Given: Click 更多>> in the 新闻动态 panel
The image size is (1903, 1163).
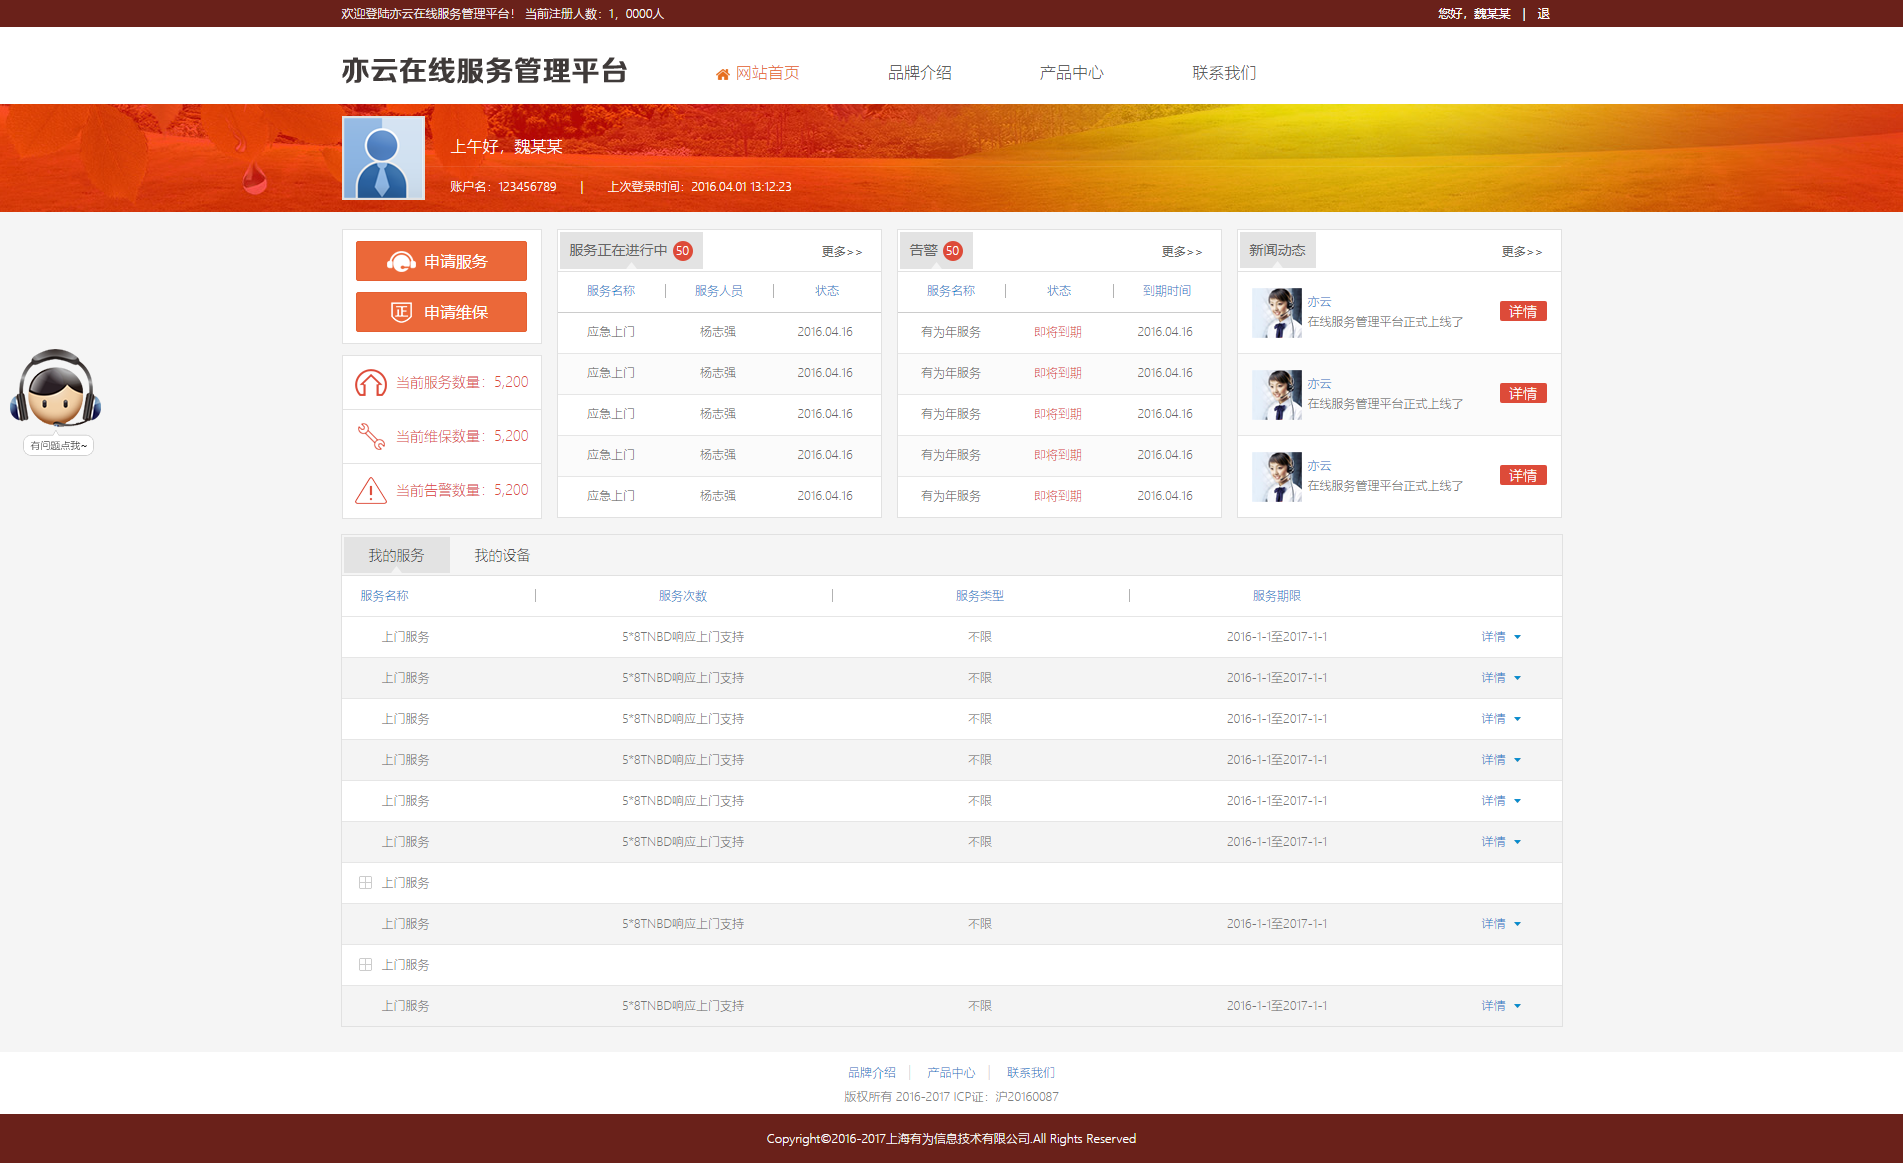Looking at the screenshot, I should [1521, 252].
